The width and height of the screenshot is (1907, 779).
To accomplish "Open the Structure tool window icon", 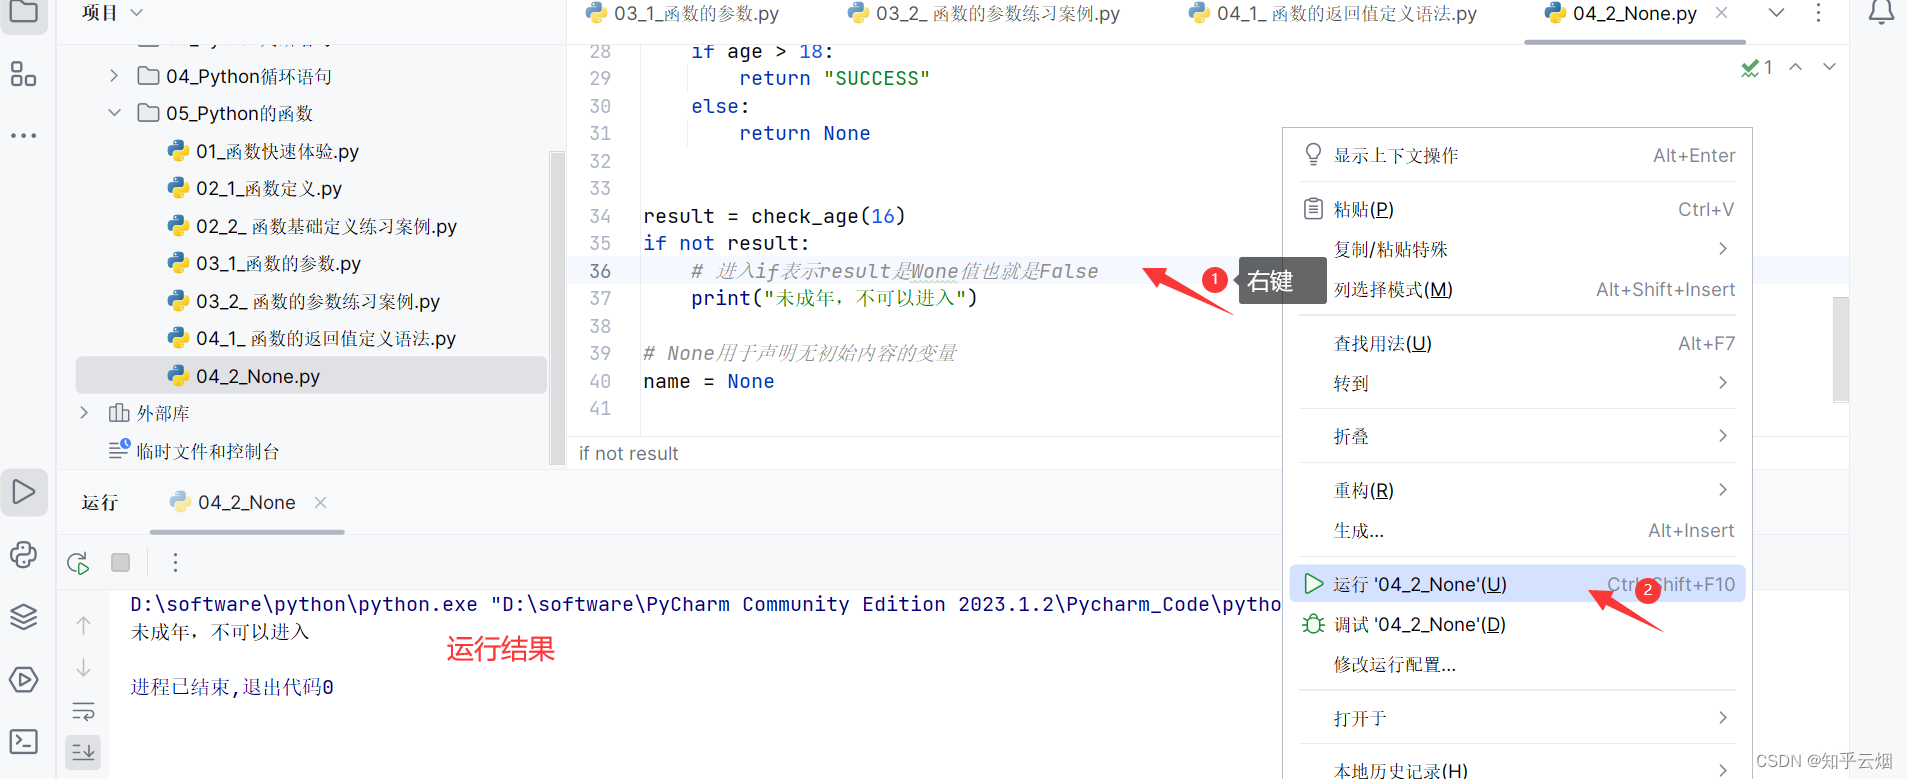I will tap(24, 74).
